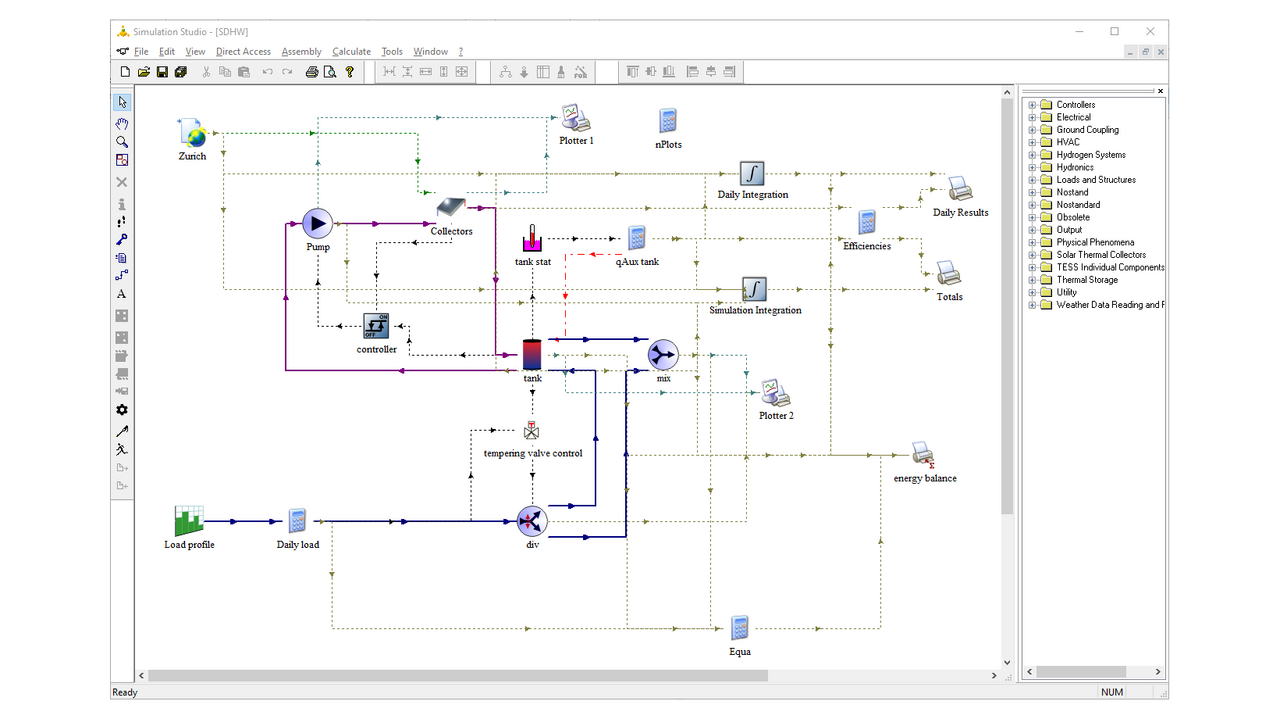Select the hand pan tool
Viewport: 1280px width, 719px height.
122,123
